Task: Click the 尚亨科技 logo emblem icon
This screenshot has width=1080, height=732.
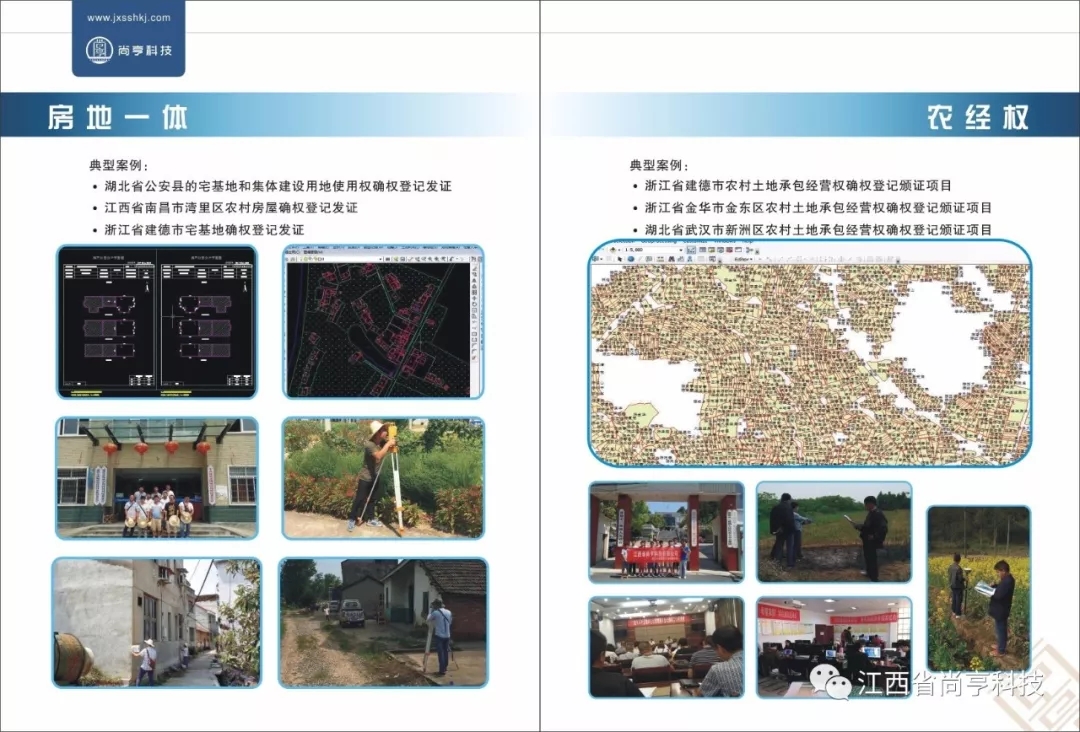Action: coord(98,48)
